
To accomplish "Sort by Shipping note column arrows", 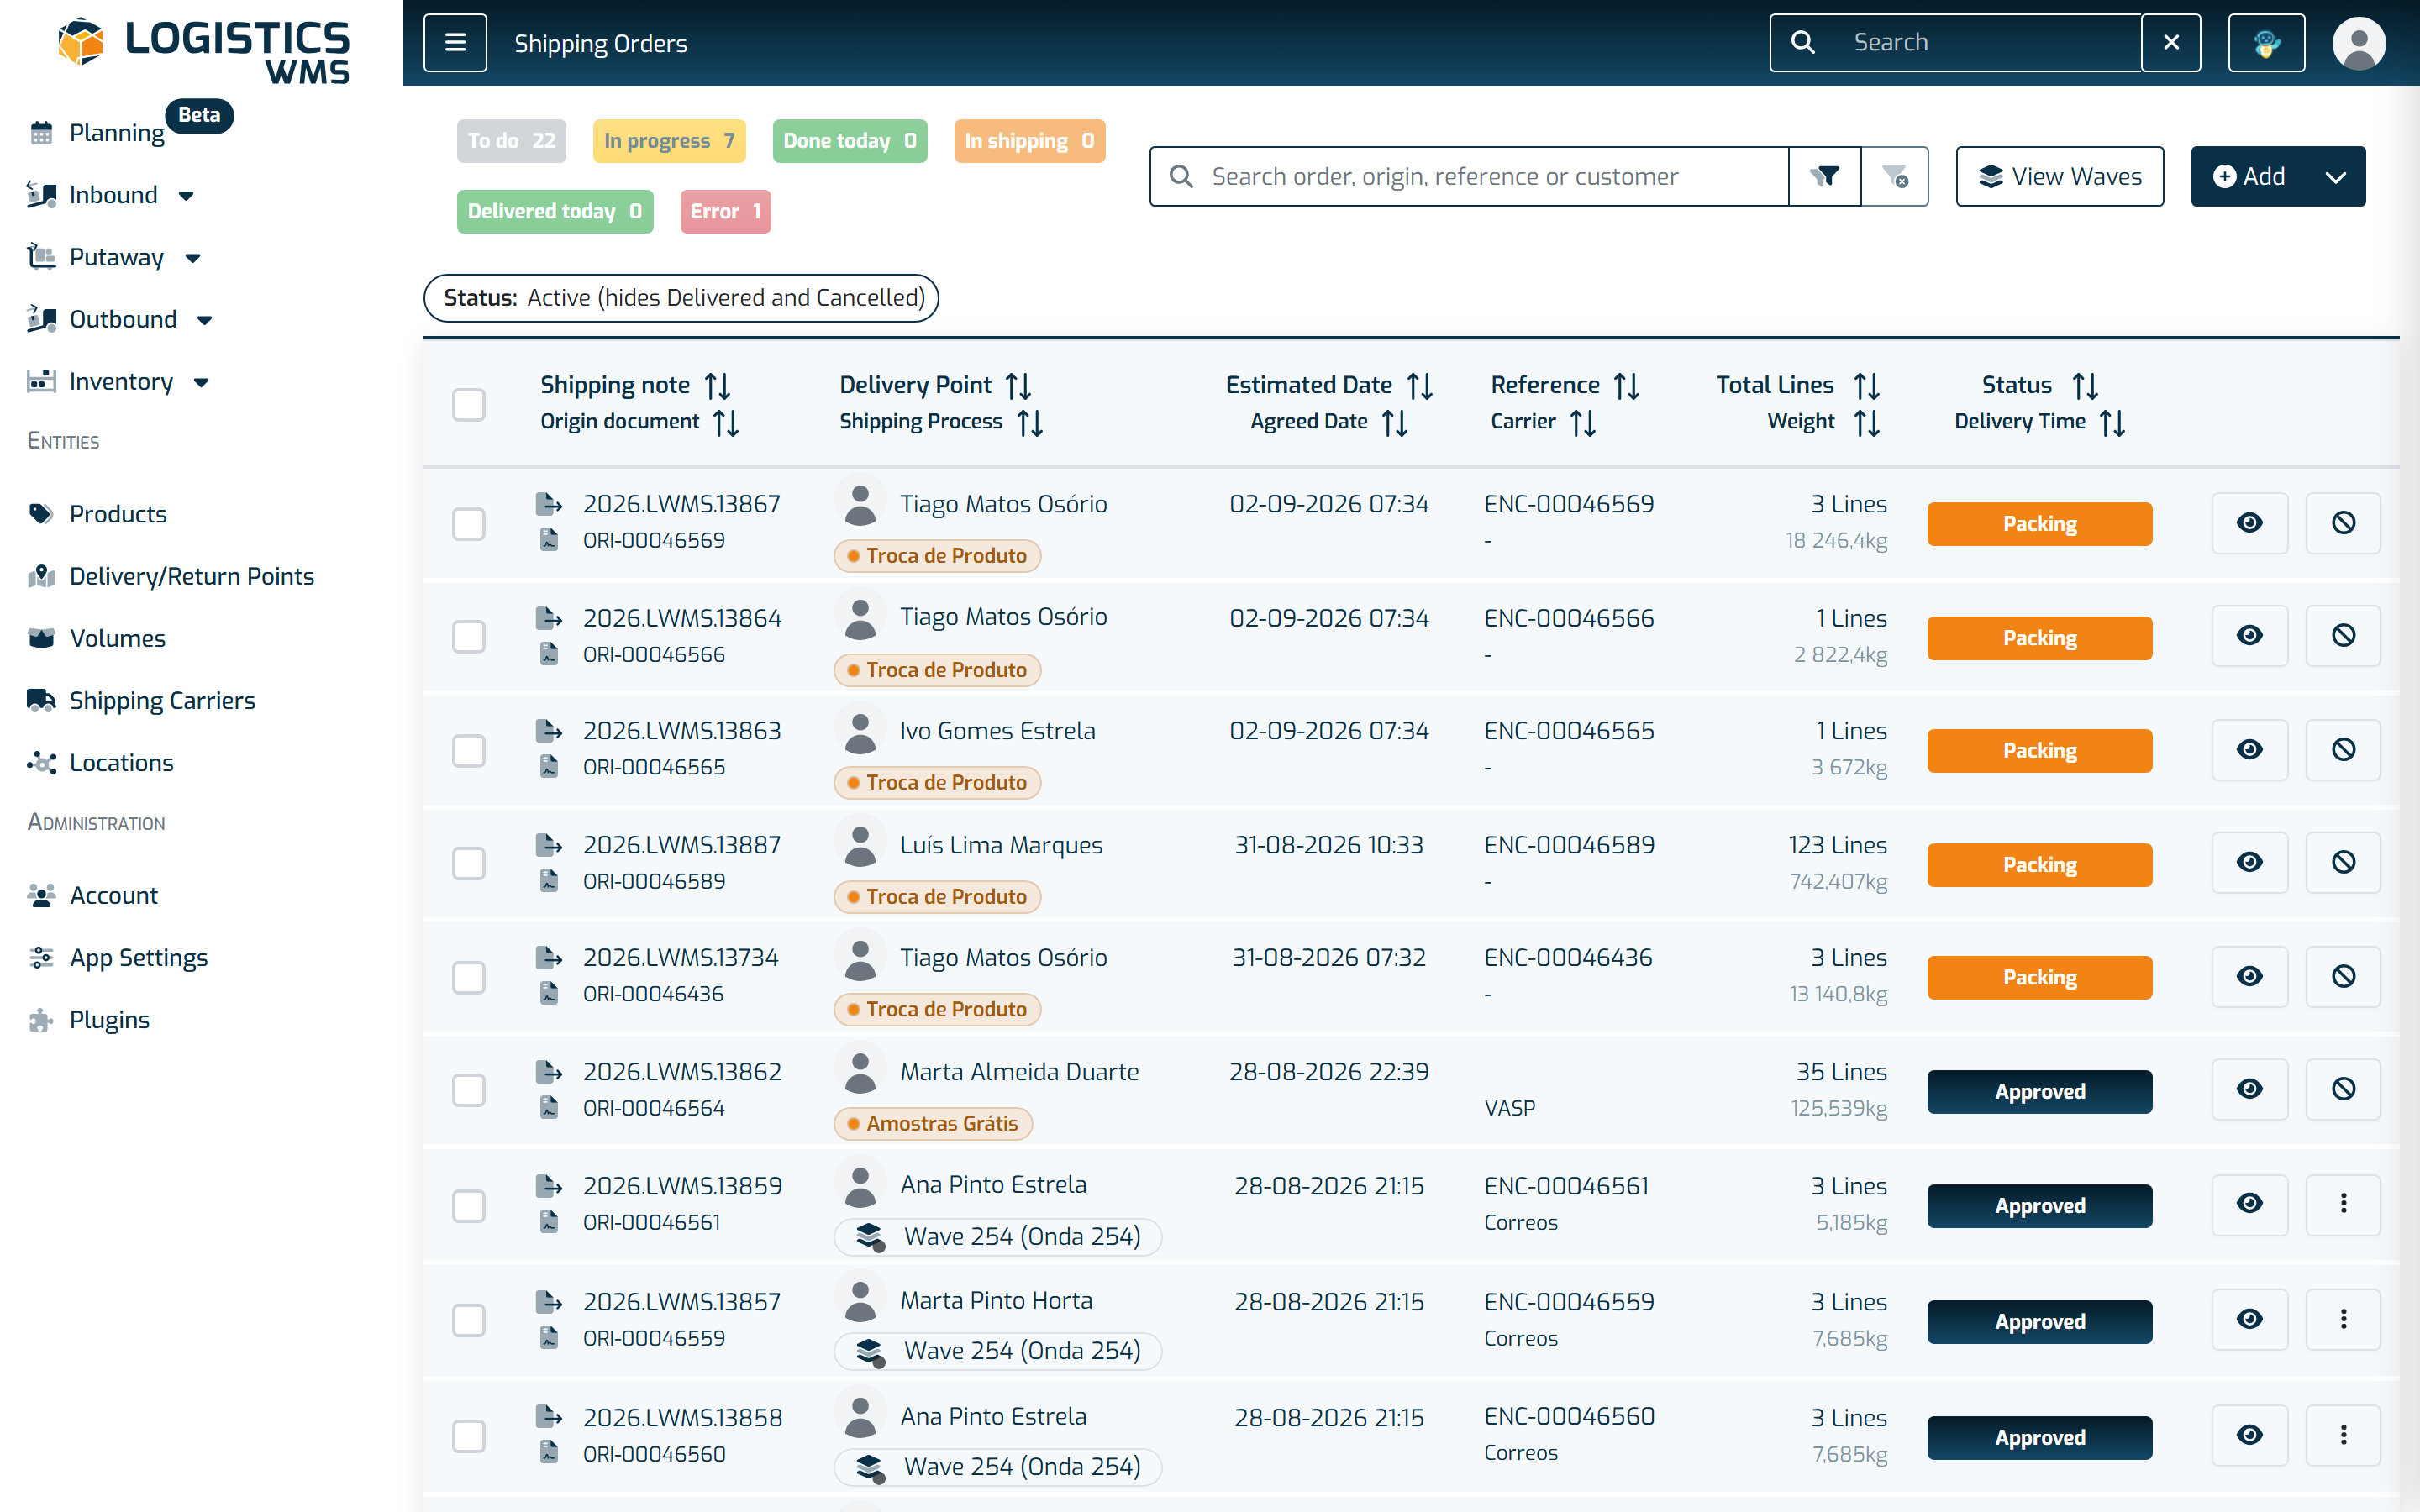I will [718, 386].
